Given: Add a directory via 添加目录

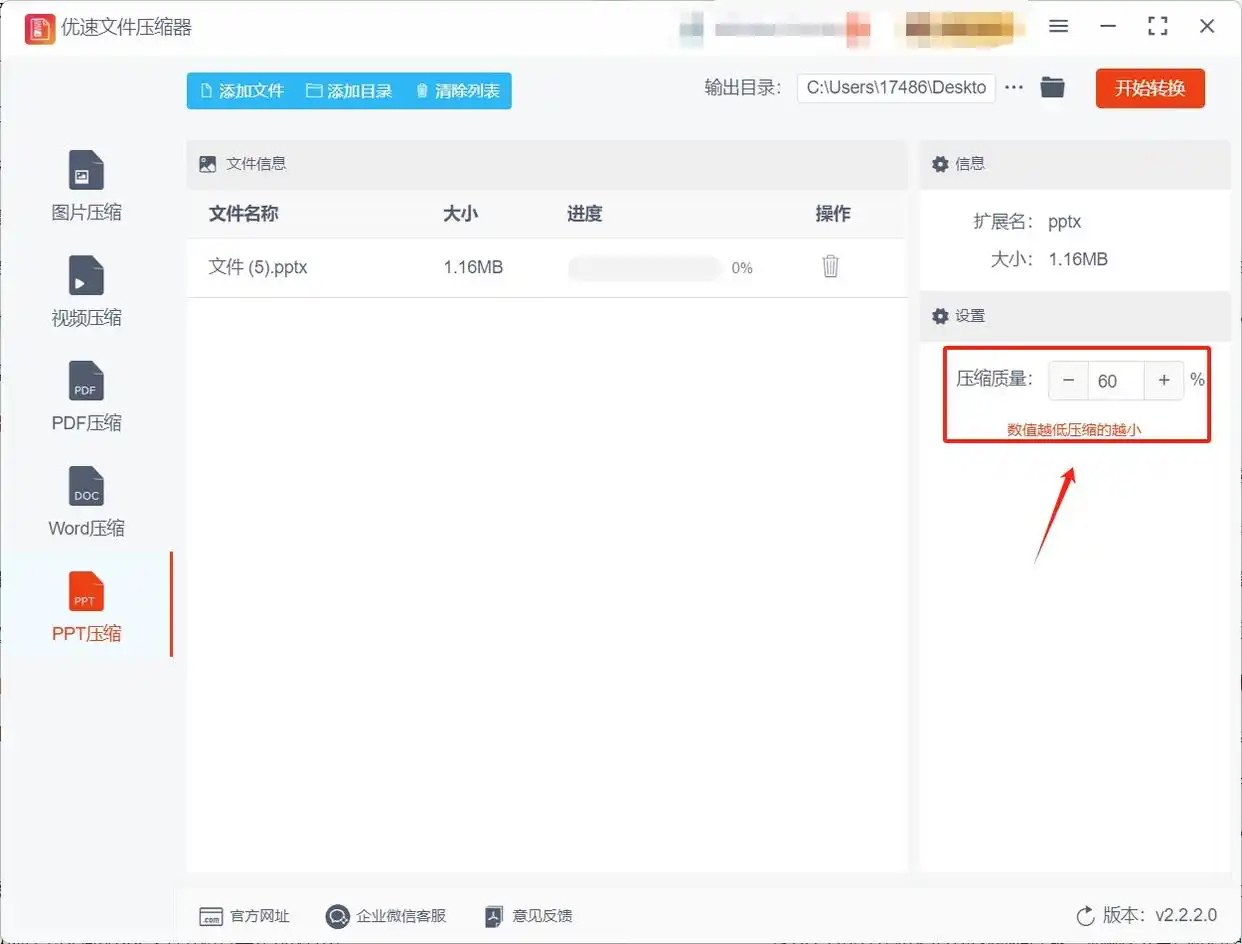Looking at the screenshot, I should 349,90.
